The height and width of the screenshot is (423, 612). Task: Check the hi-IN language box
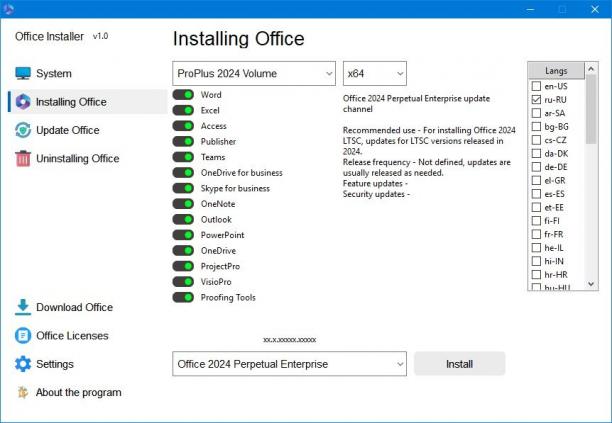537,261
